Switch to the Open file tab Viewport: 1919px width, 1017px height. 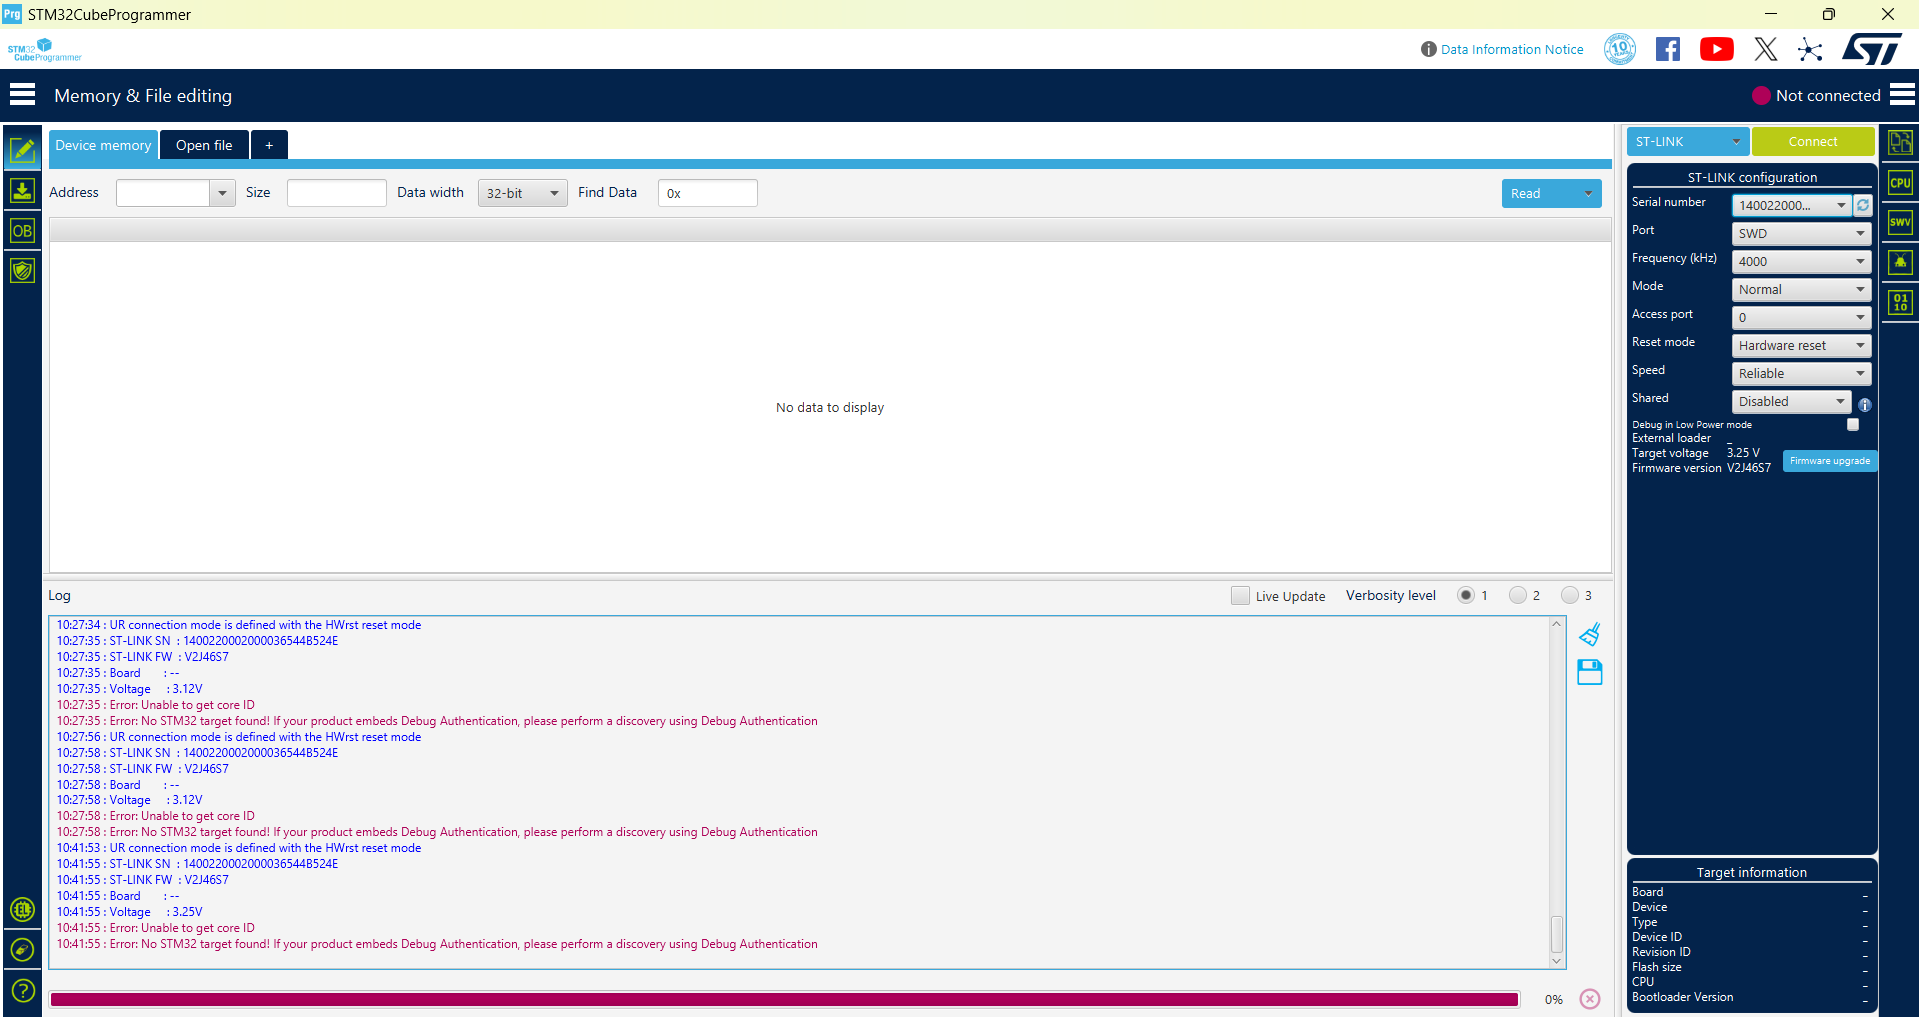204,145
